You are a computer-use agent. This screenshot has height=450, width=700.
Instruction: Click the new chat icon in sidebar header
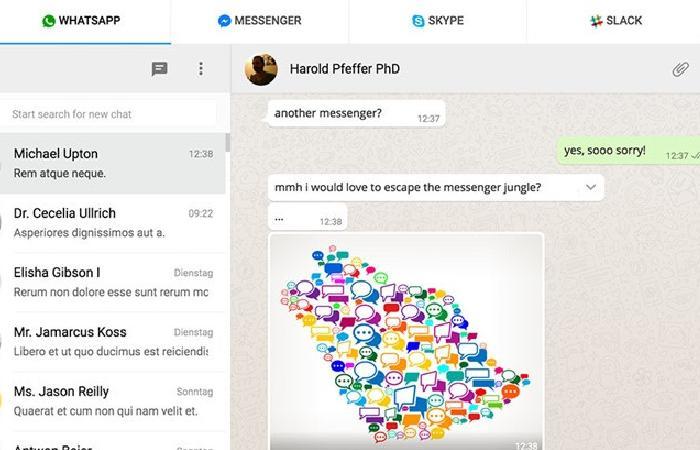[159, 69]
